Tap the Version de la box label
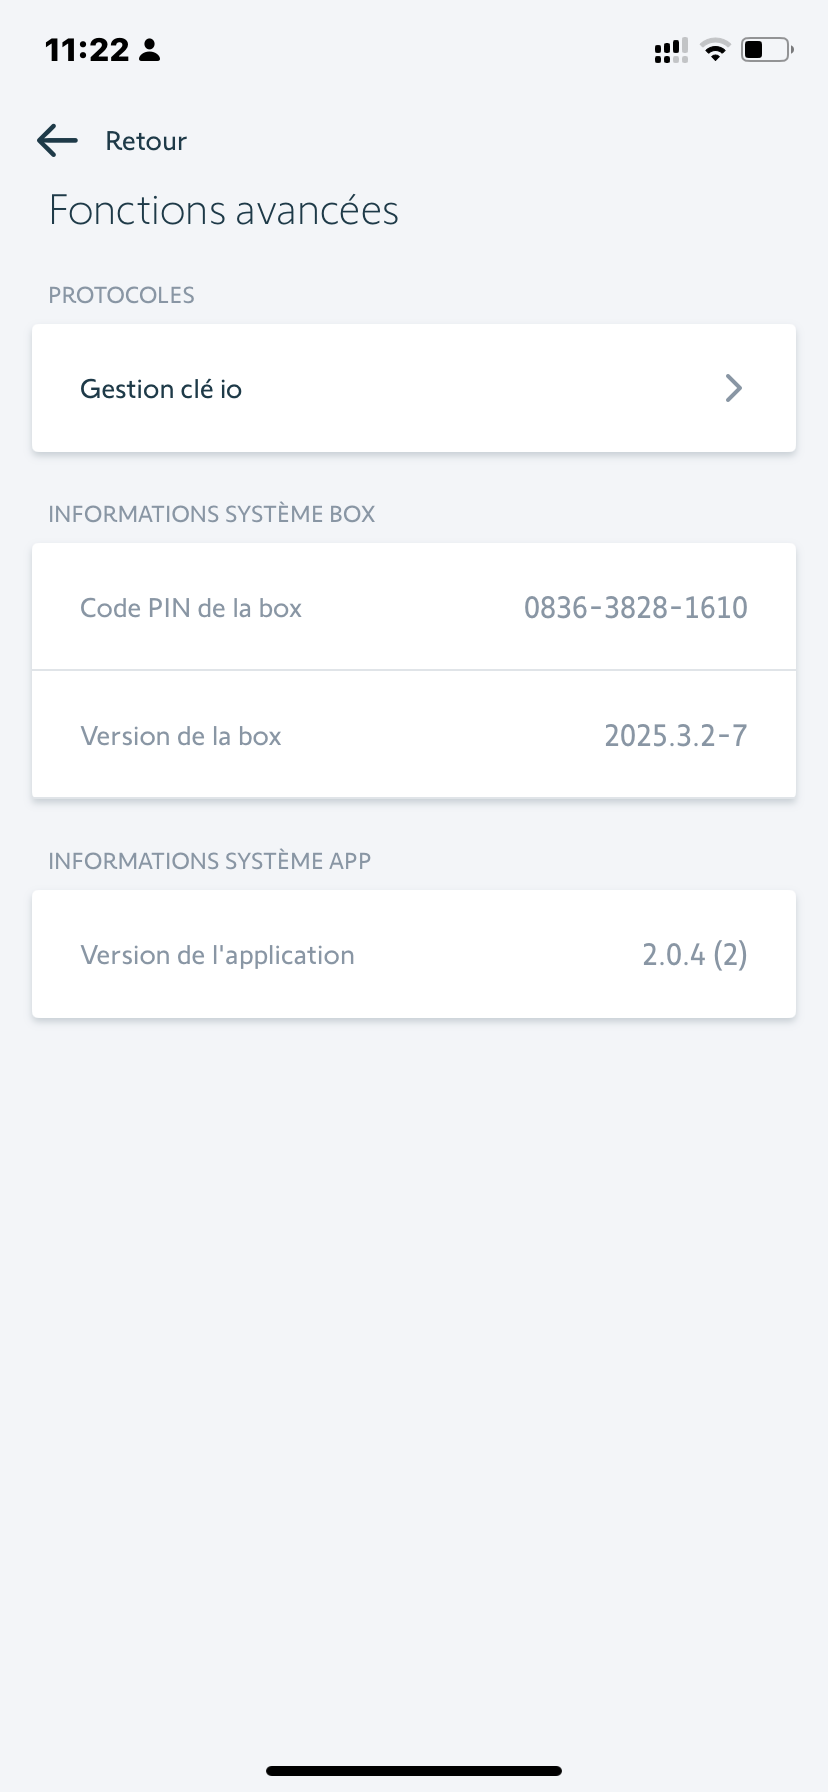Screen dimensions: 828x1792 pyautogui.click(x=181, y=736)
